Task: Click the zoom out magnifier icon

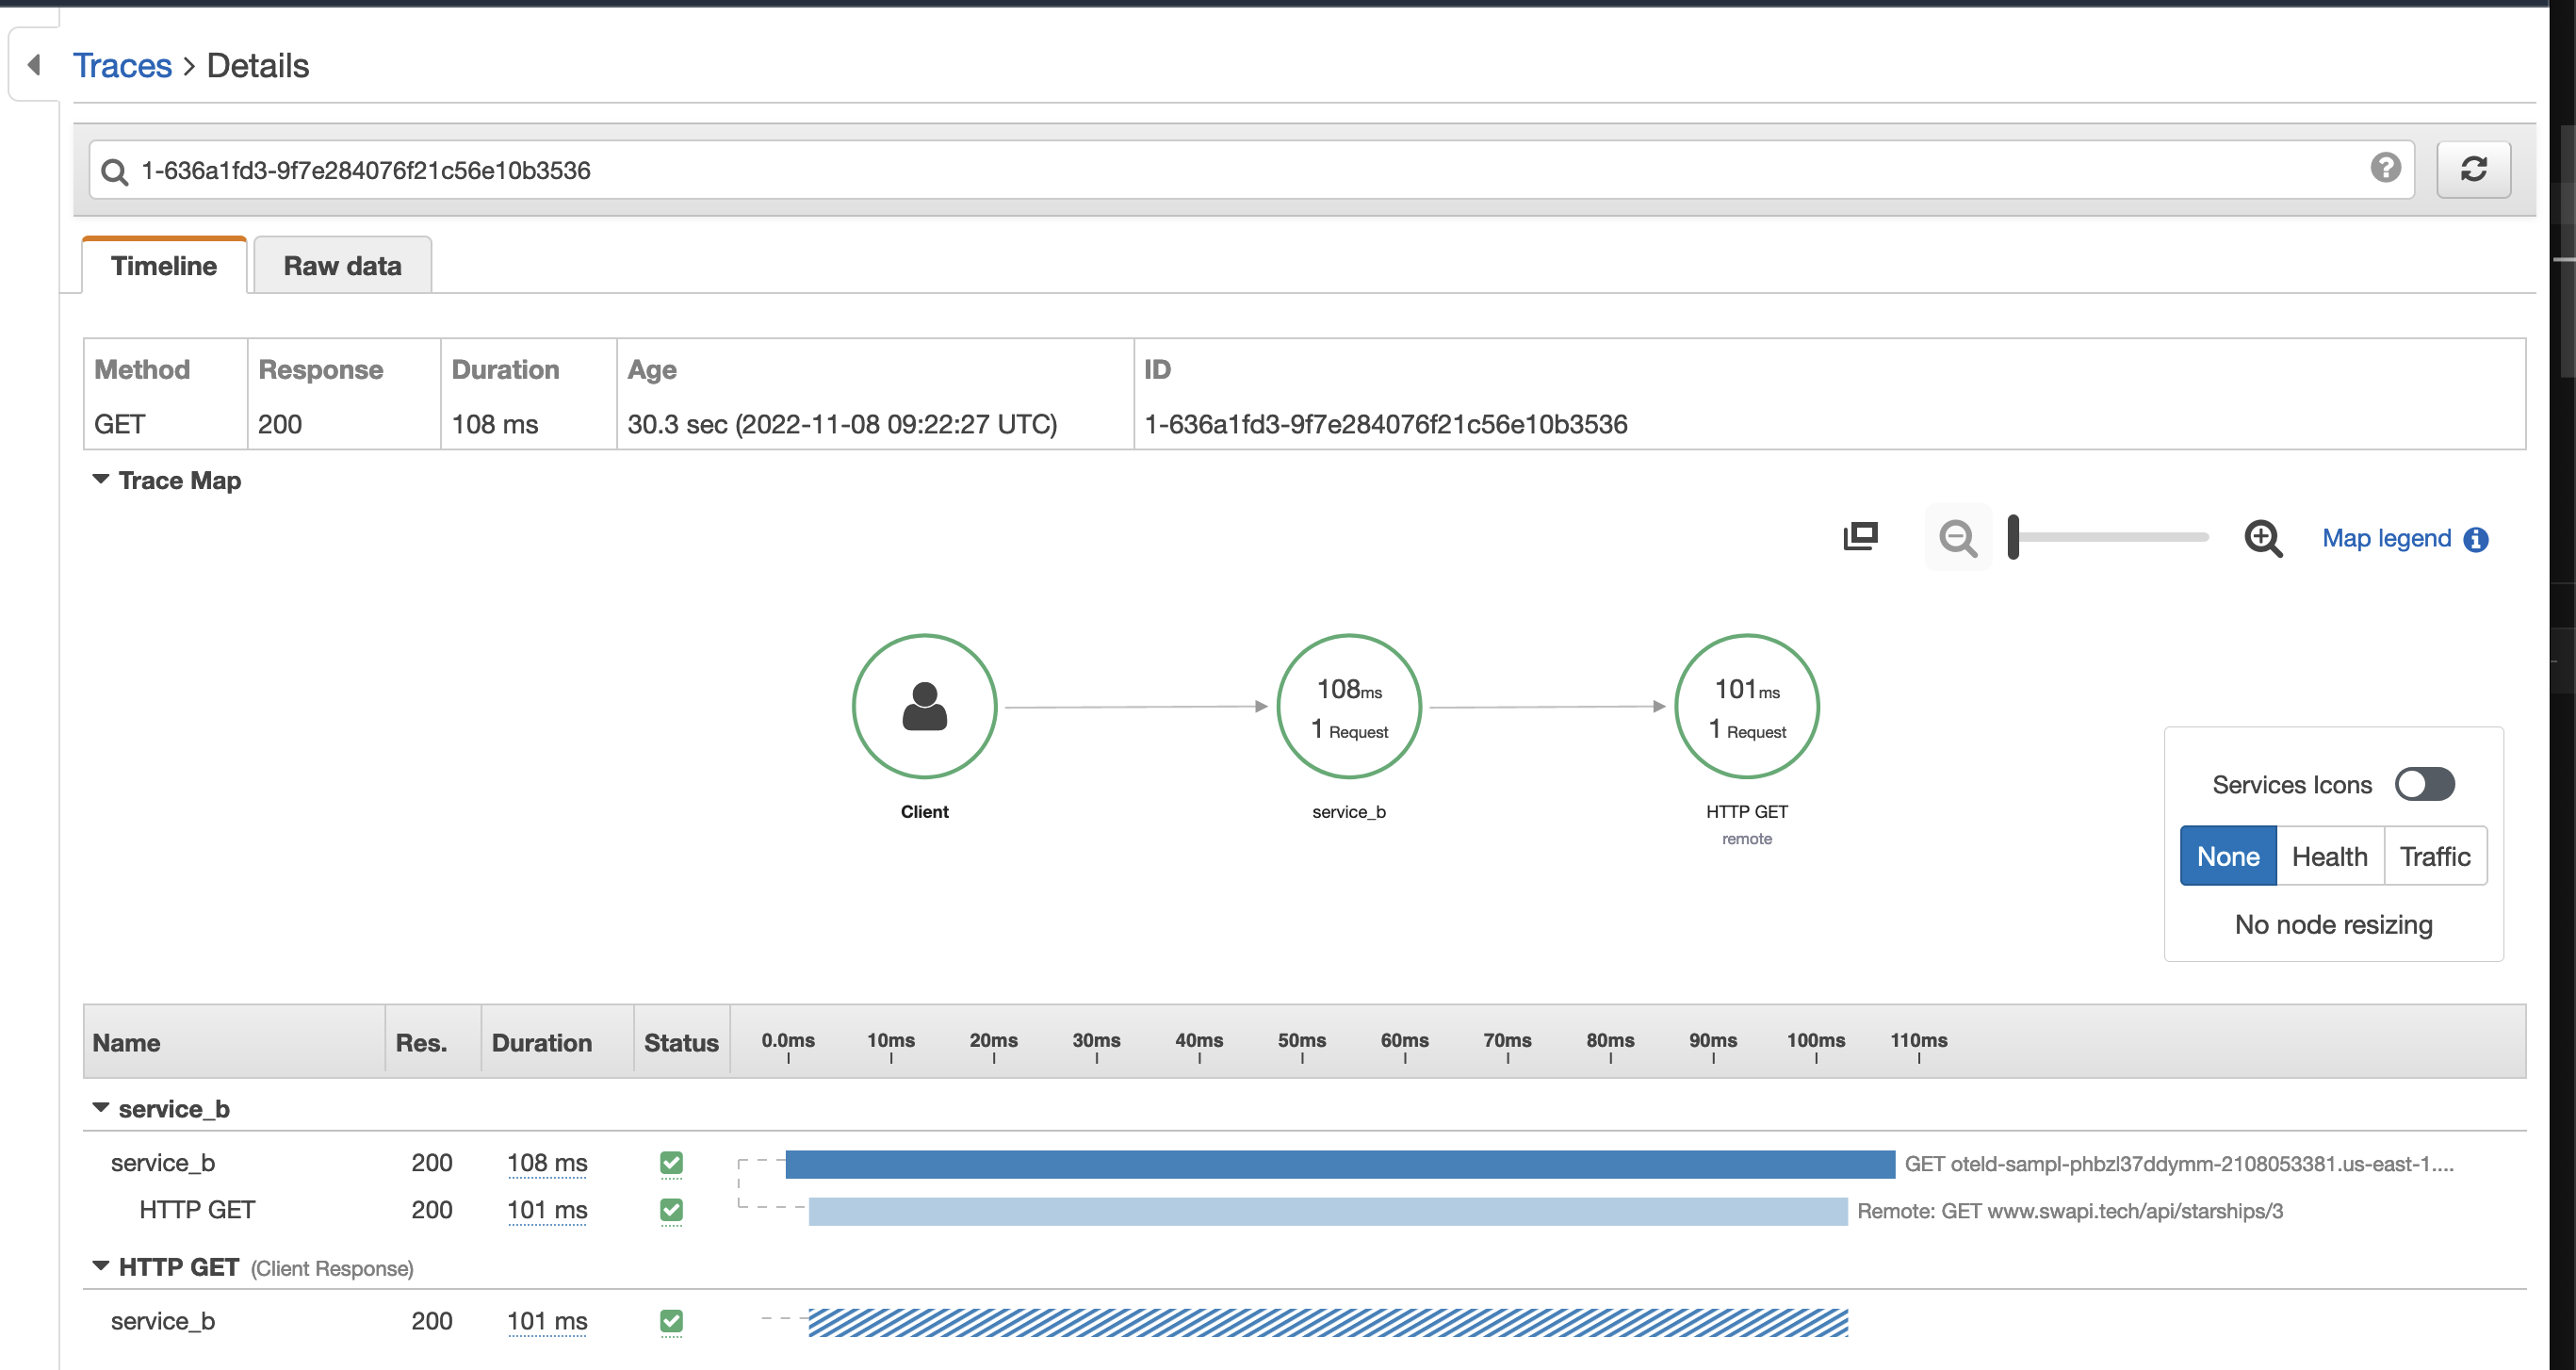Action: pyautogui.click(x=1957, y=539)
